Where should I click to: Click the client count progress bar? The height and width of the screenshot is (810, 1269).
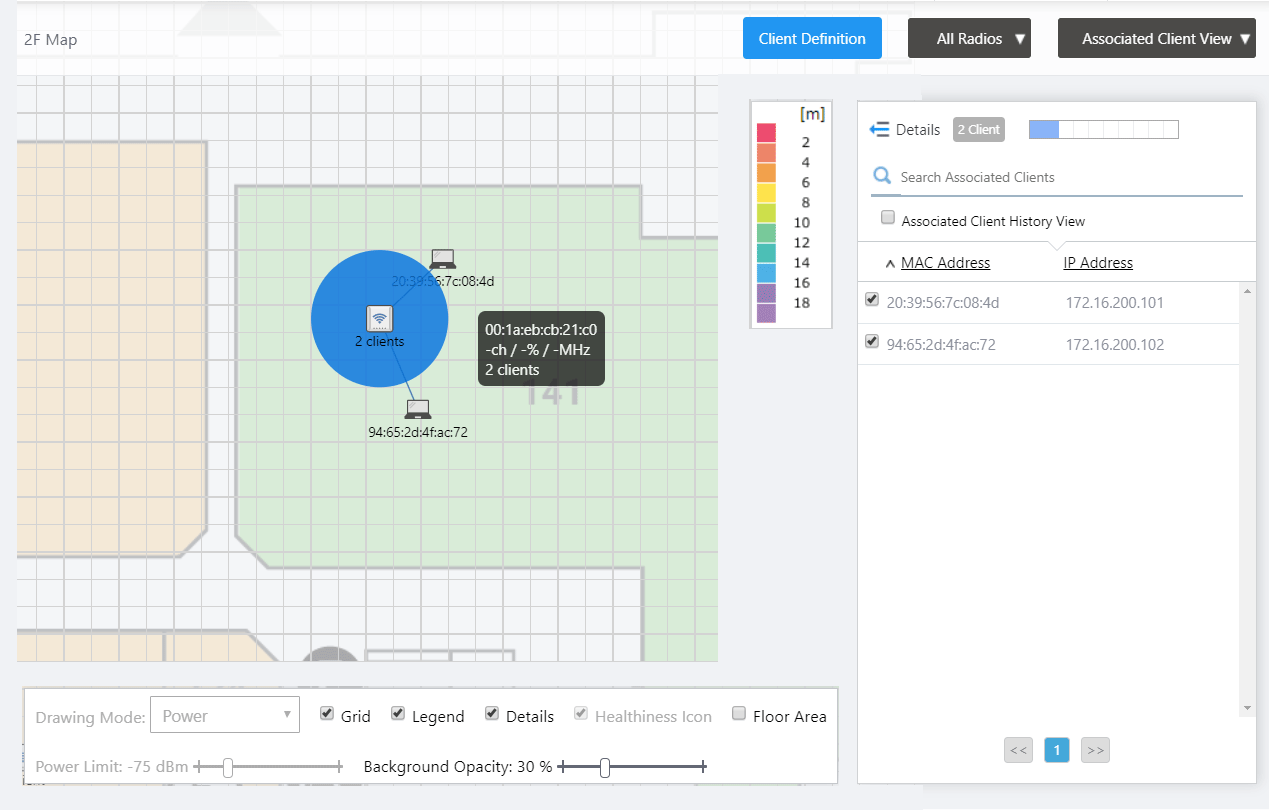(x=1104, y=129)
